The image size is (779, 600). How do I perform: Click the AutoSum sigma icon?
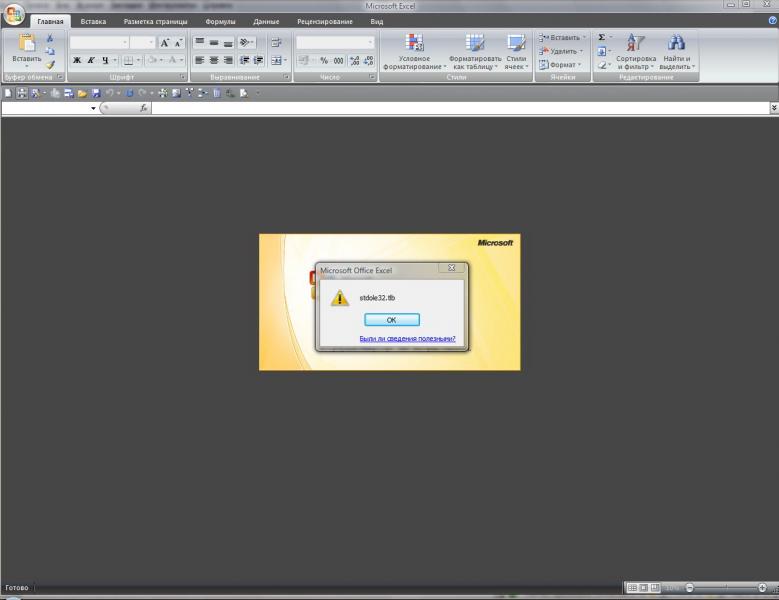[x=602, y=38]
